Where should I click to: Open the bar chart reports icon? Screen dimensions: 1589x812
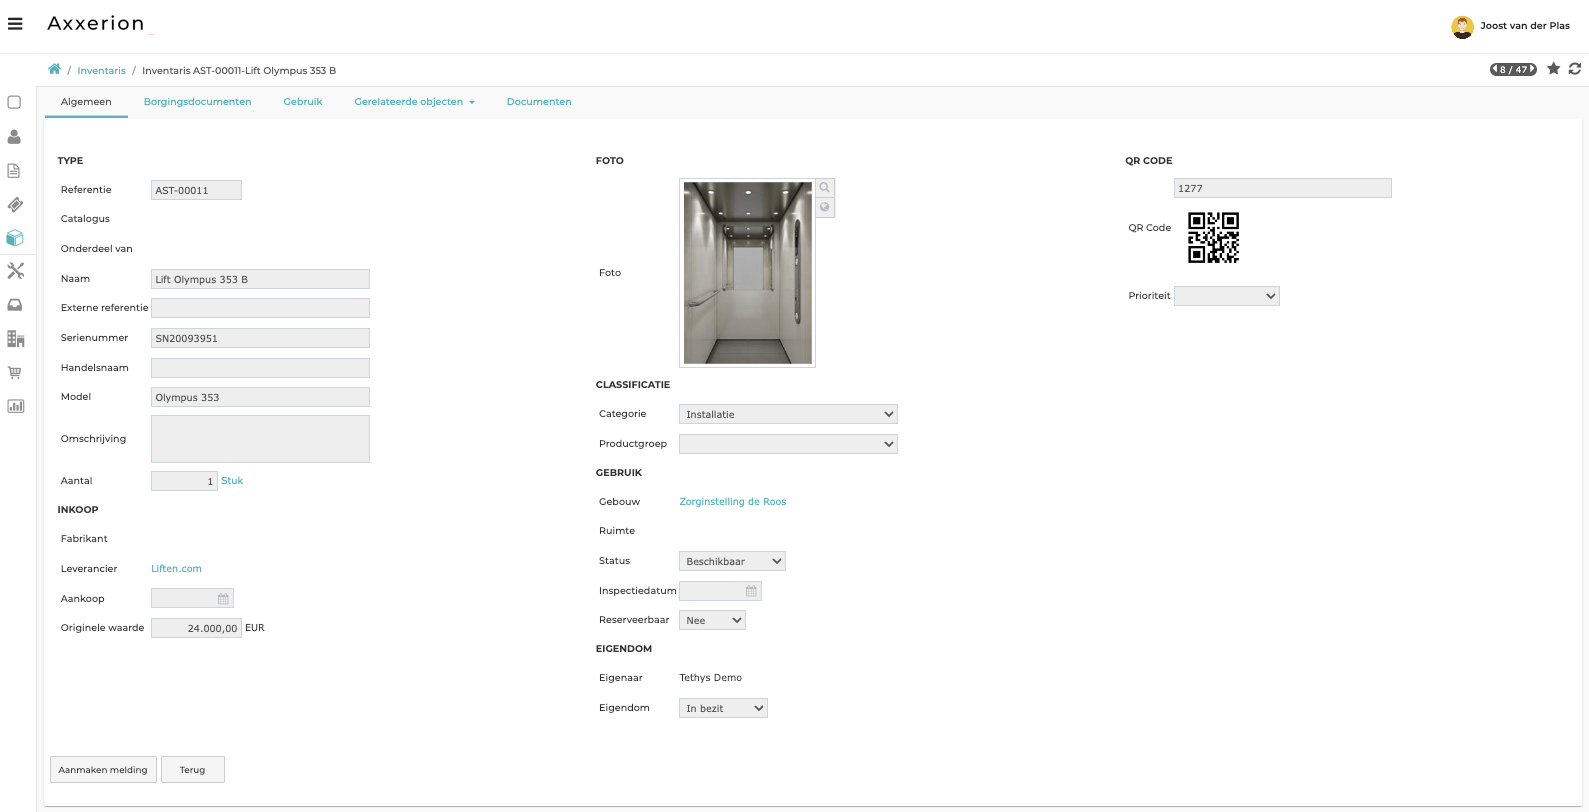[x=15, y=406]
